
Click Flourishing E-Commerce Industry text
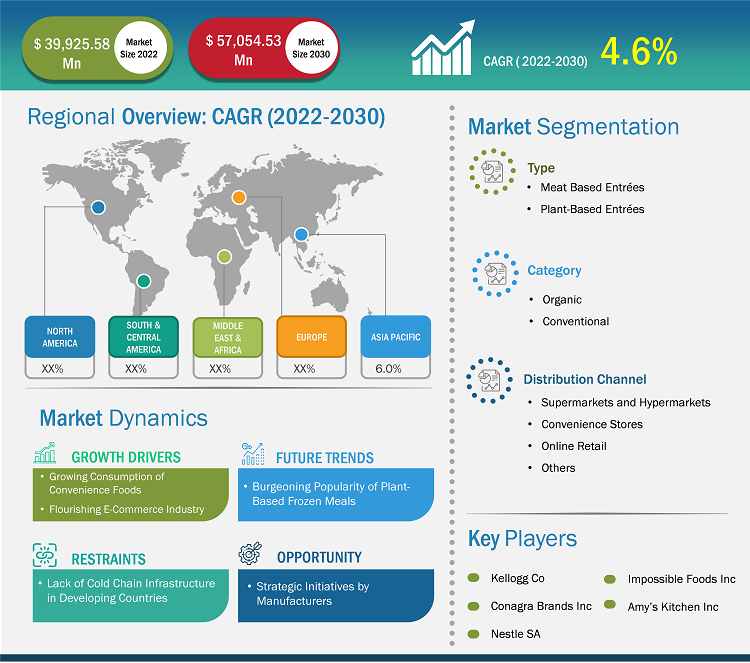pyautogui.click(x=126, y=509)
